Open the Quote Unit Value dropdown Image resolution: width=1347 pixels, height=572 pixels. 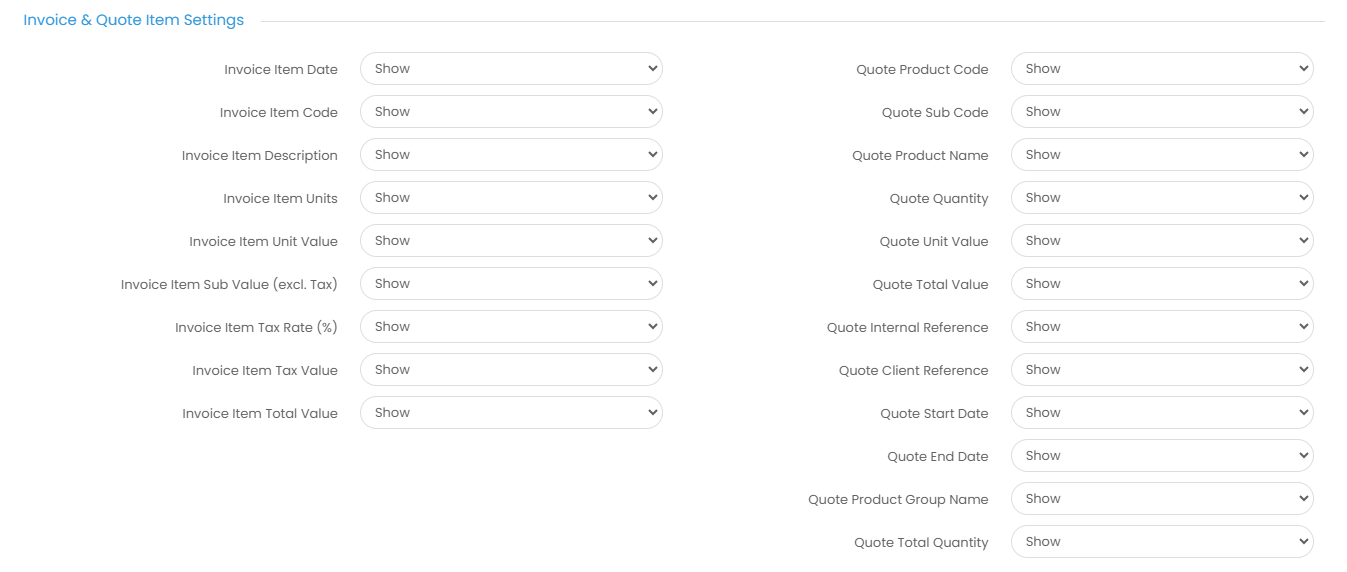[1161, 241]
